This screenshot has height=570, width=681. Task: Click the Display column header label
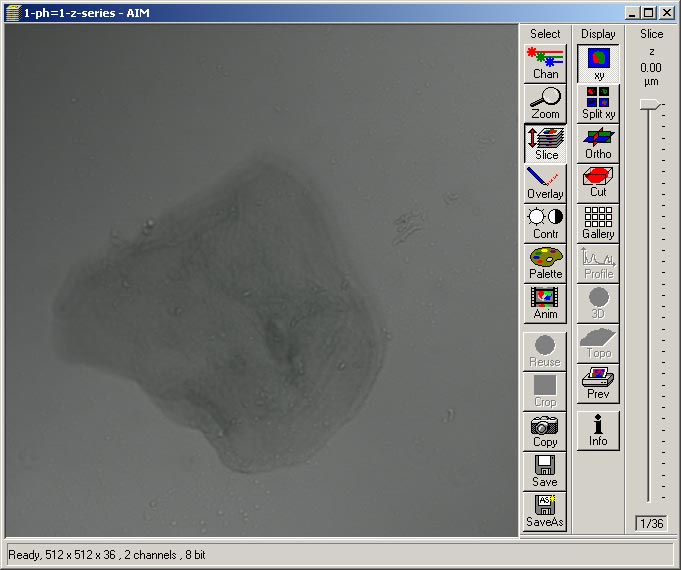598,34
